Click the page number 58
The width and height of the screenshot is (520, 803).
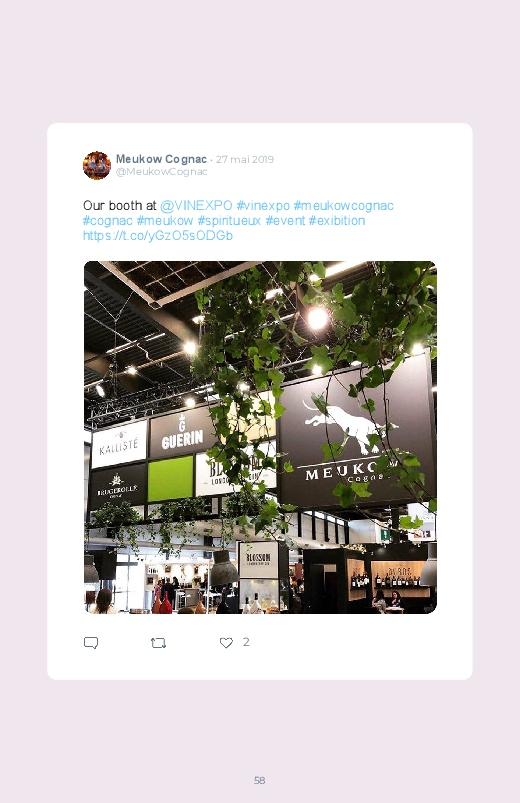[x=260, y=780]
